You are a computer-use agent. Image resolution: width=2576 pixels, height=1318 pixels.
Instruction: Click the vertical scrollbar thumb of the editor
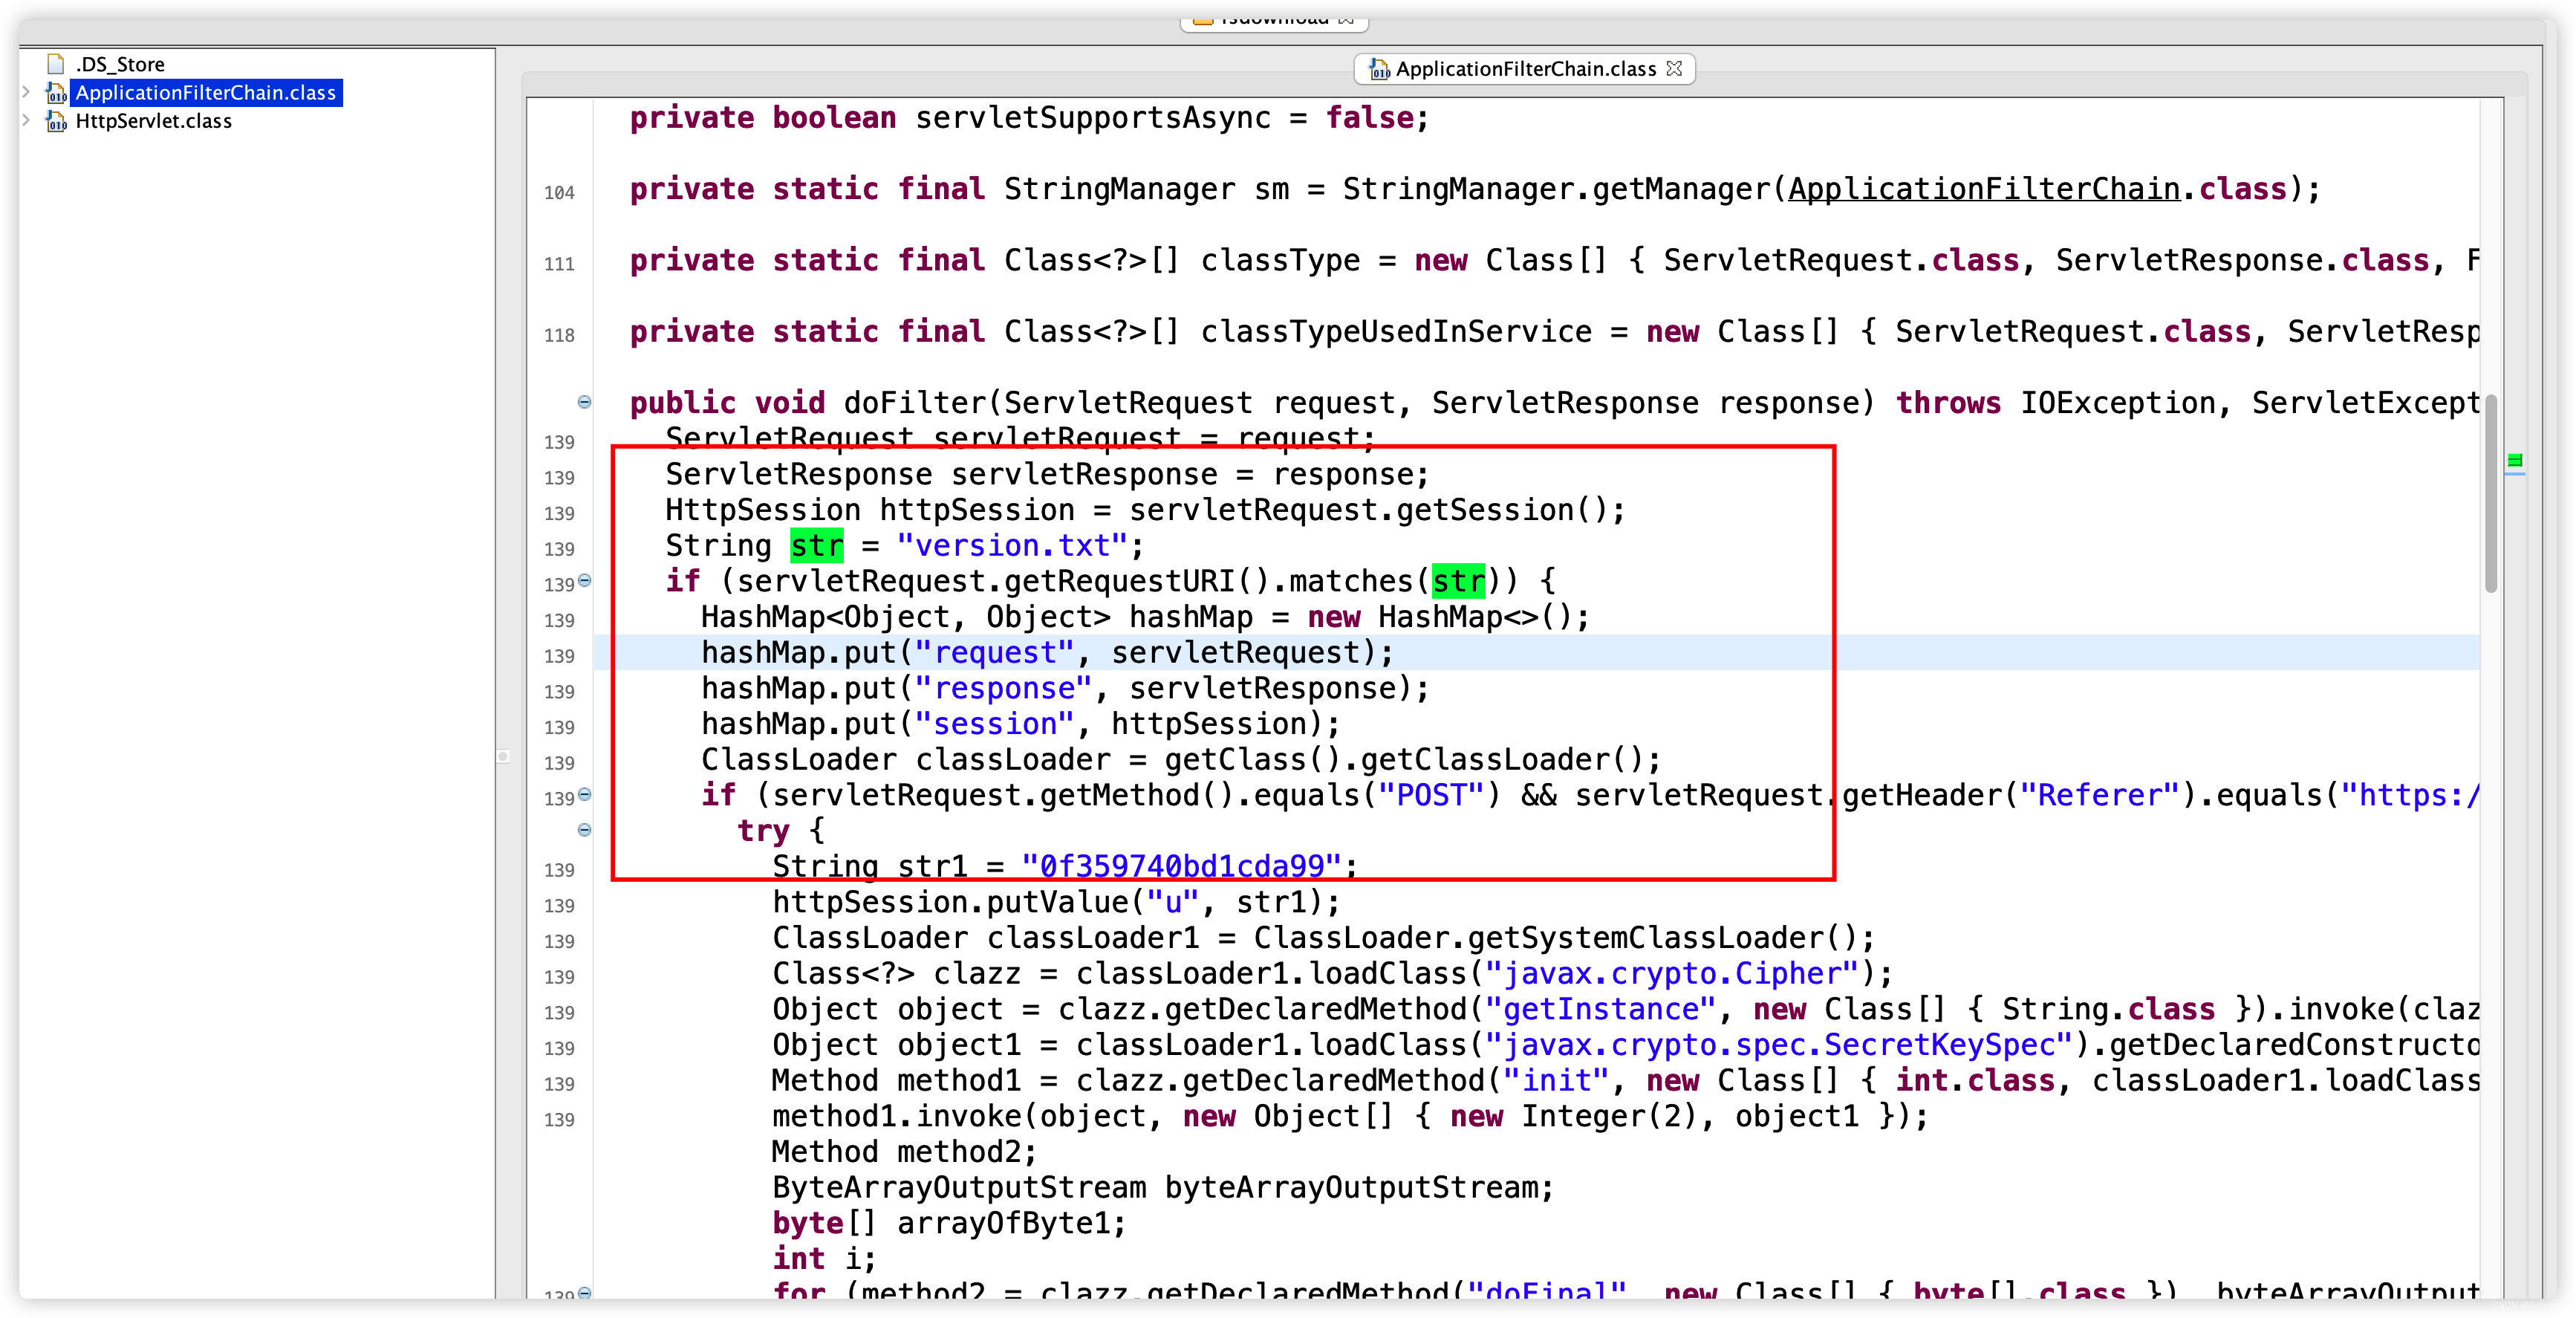(x=2491, y=493)
